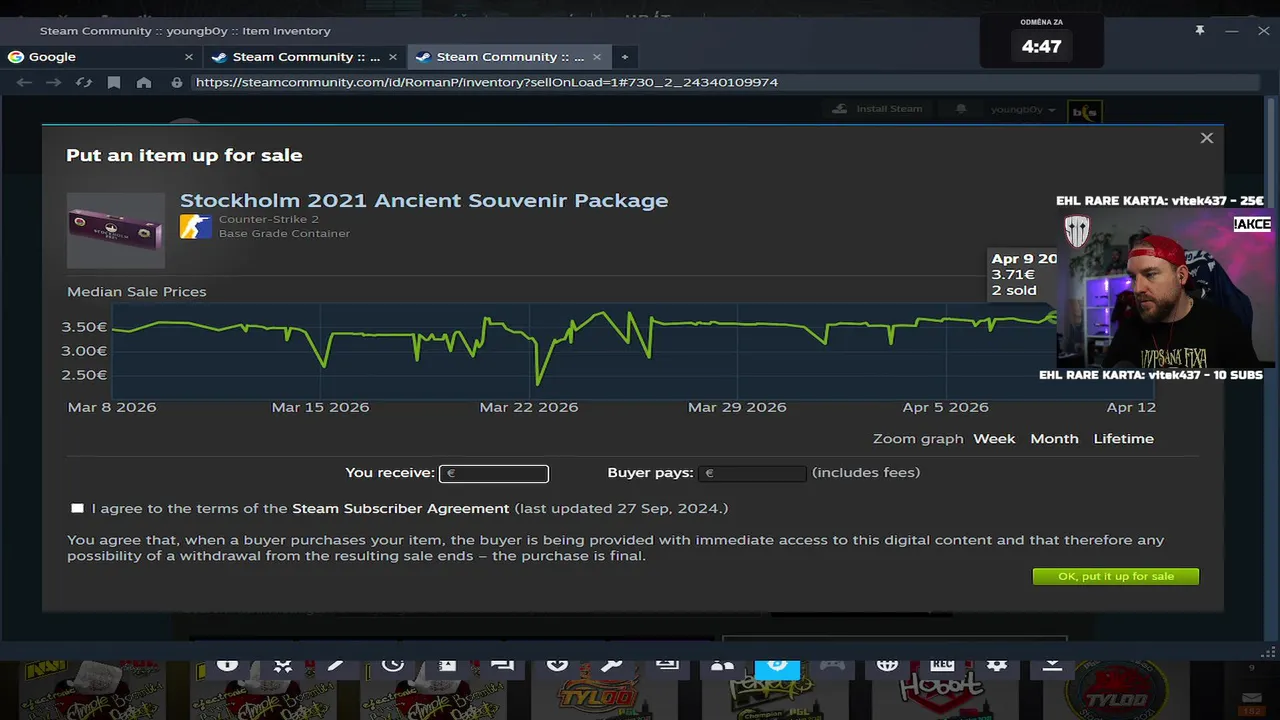Viewport: 1280px width, 720px height.
Task: Click the clock icon in bottom toolbar
Action: [x=392, y=664]
